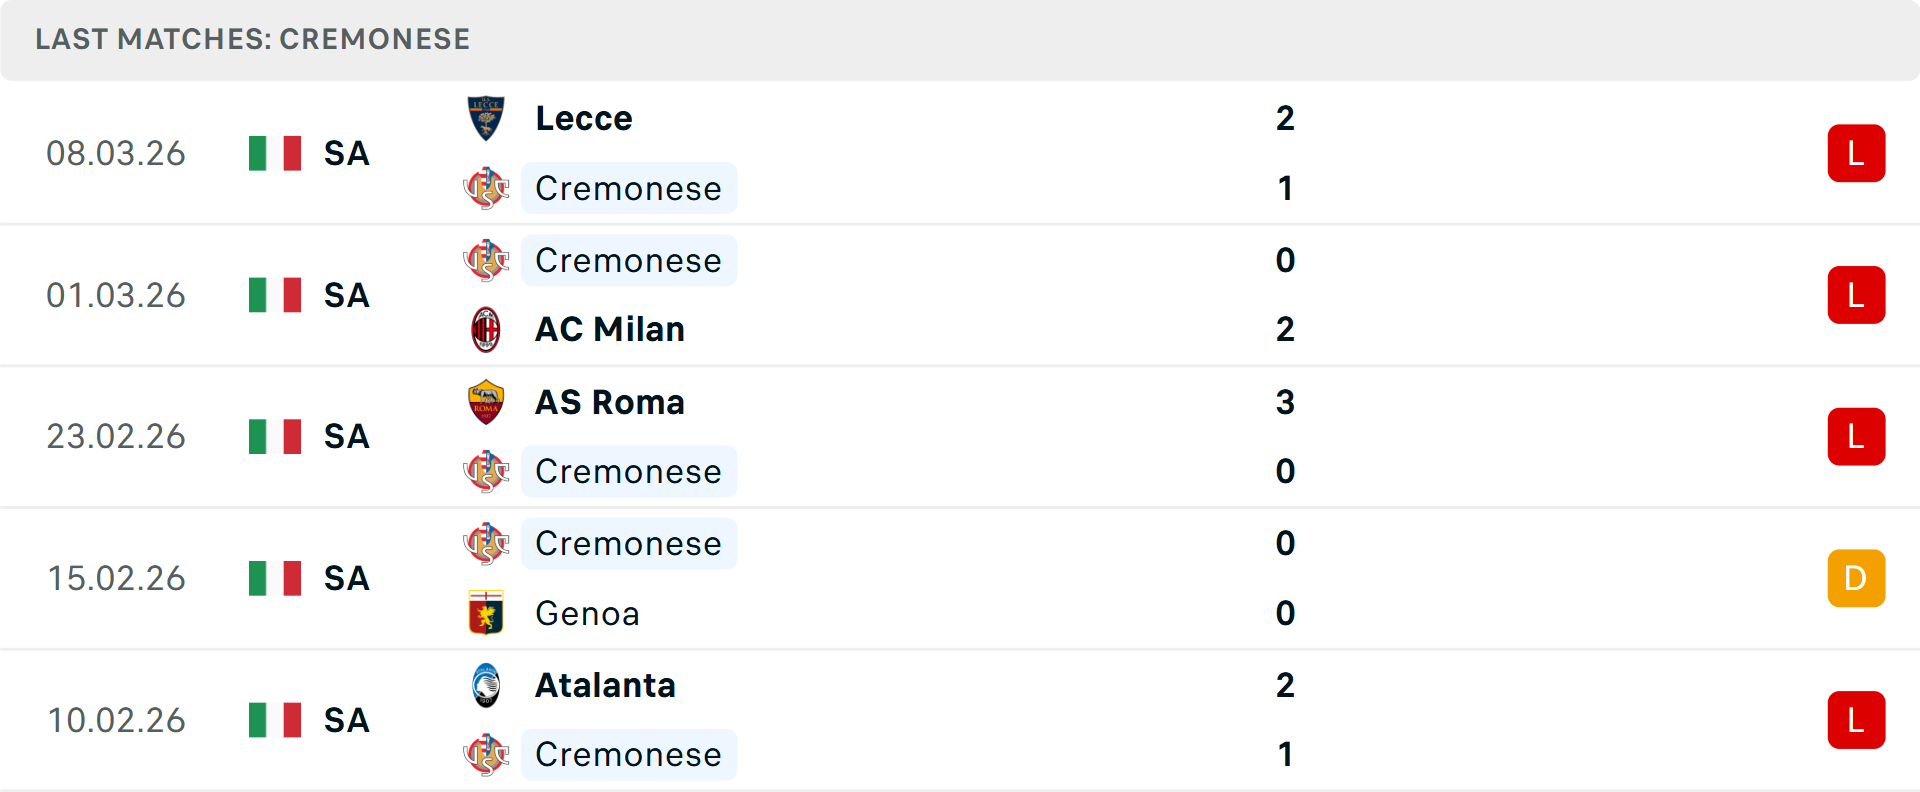Click the red L result indicator for AC Milan loss

1856,294
